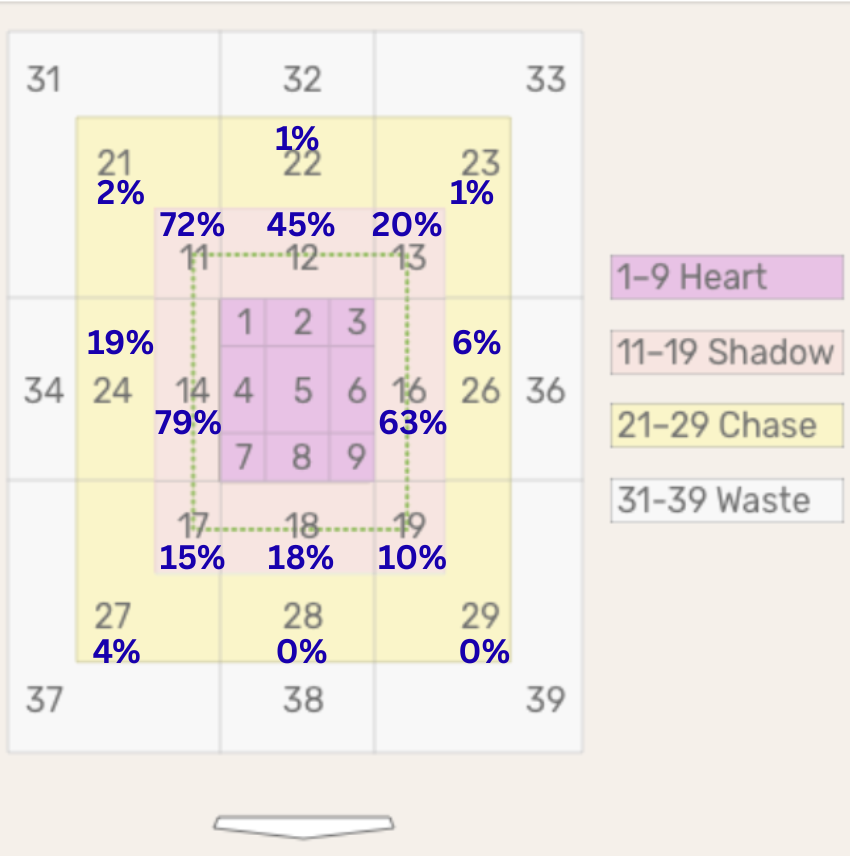The image size is (850, 856).
Task: Click waste zone 31 label
Action: coord(44,79)
